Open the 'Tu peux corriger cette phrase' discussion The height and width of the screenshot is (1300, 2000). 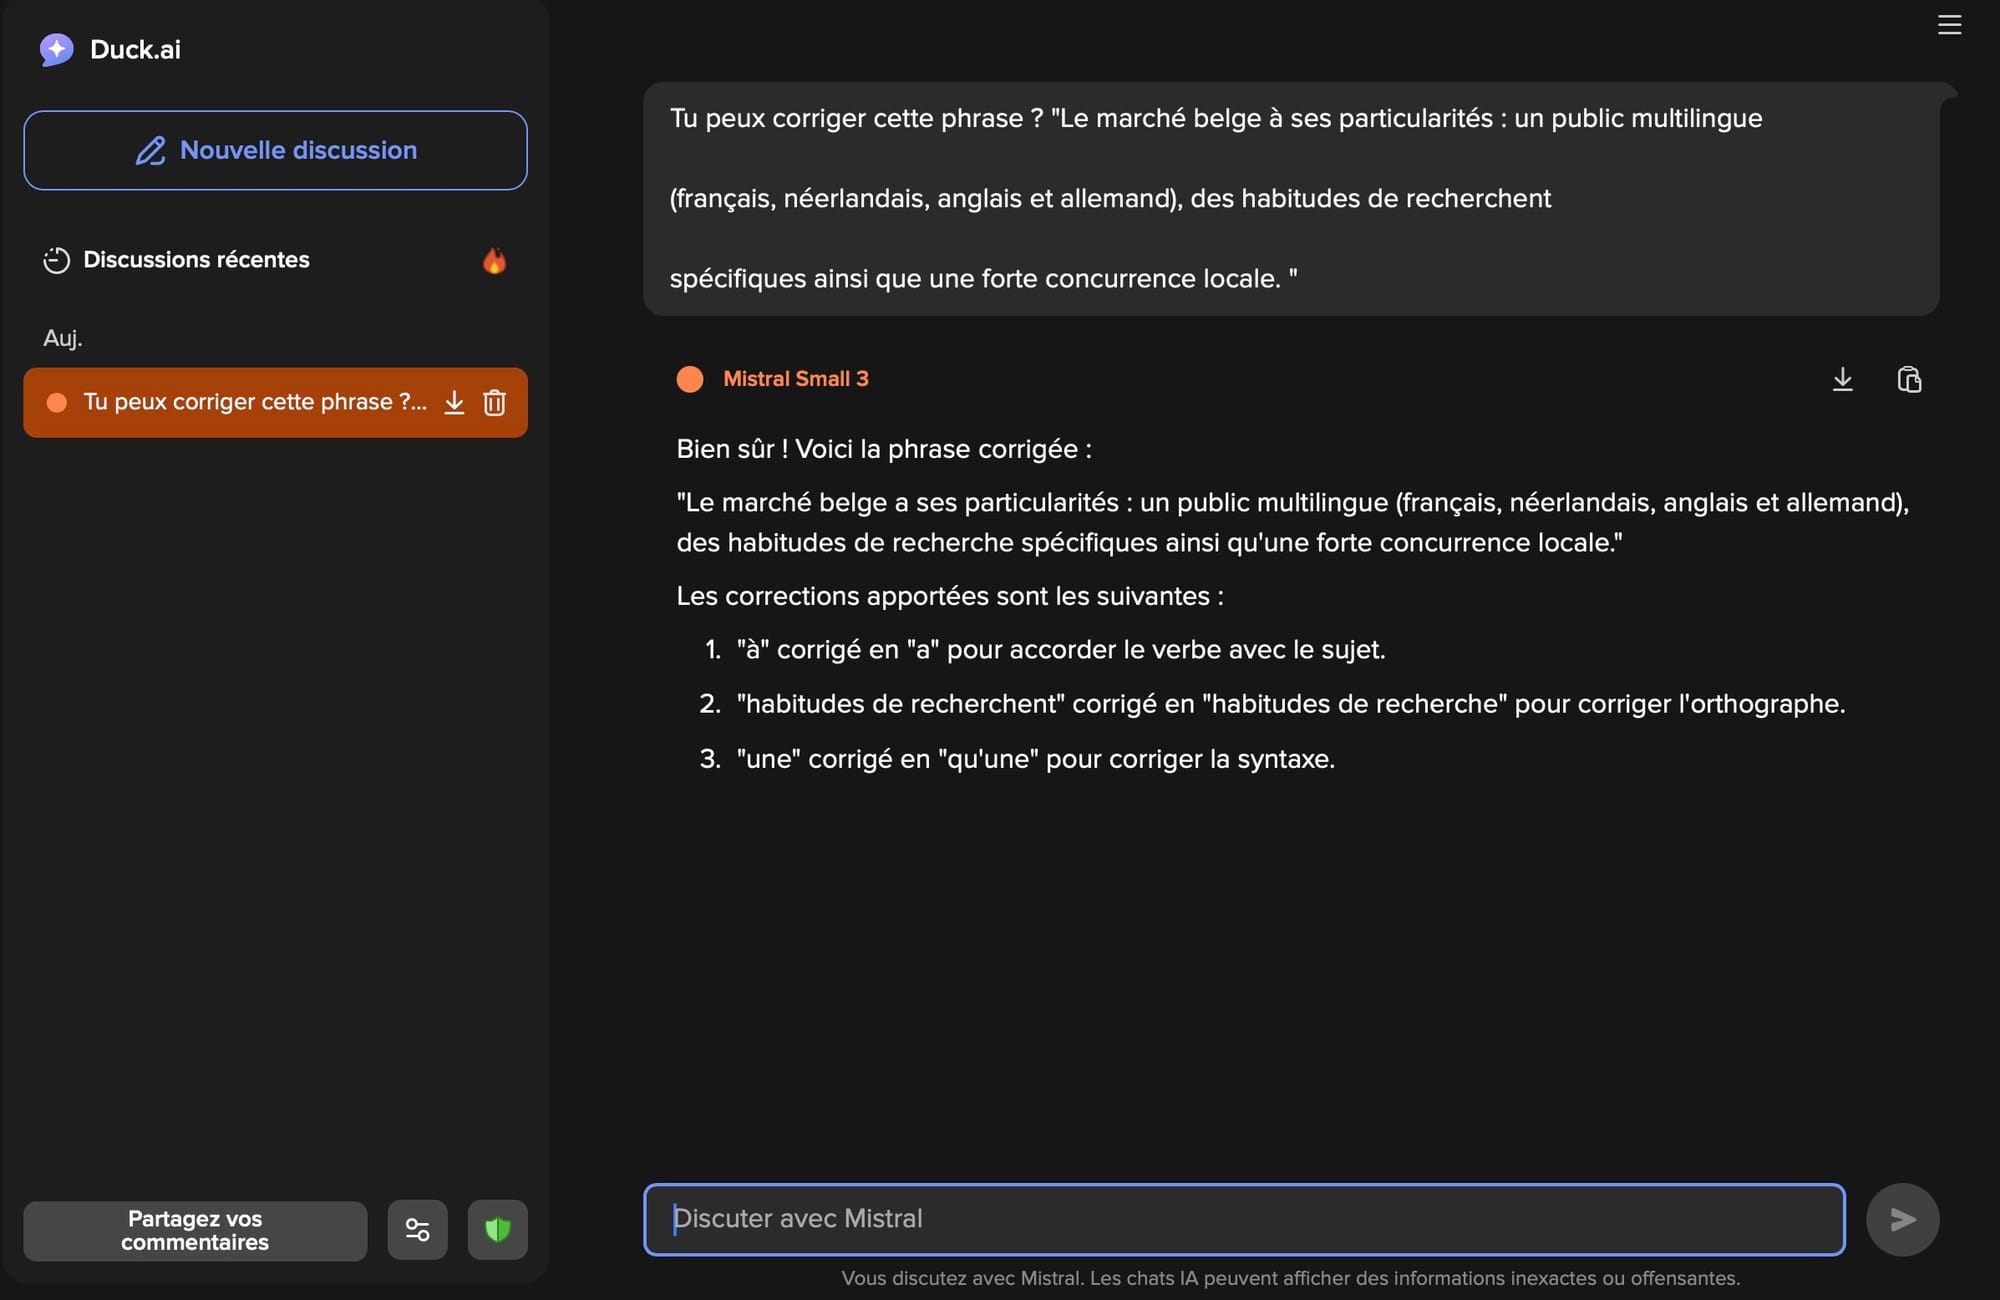(254, 402)
